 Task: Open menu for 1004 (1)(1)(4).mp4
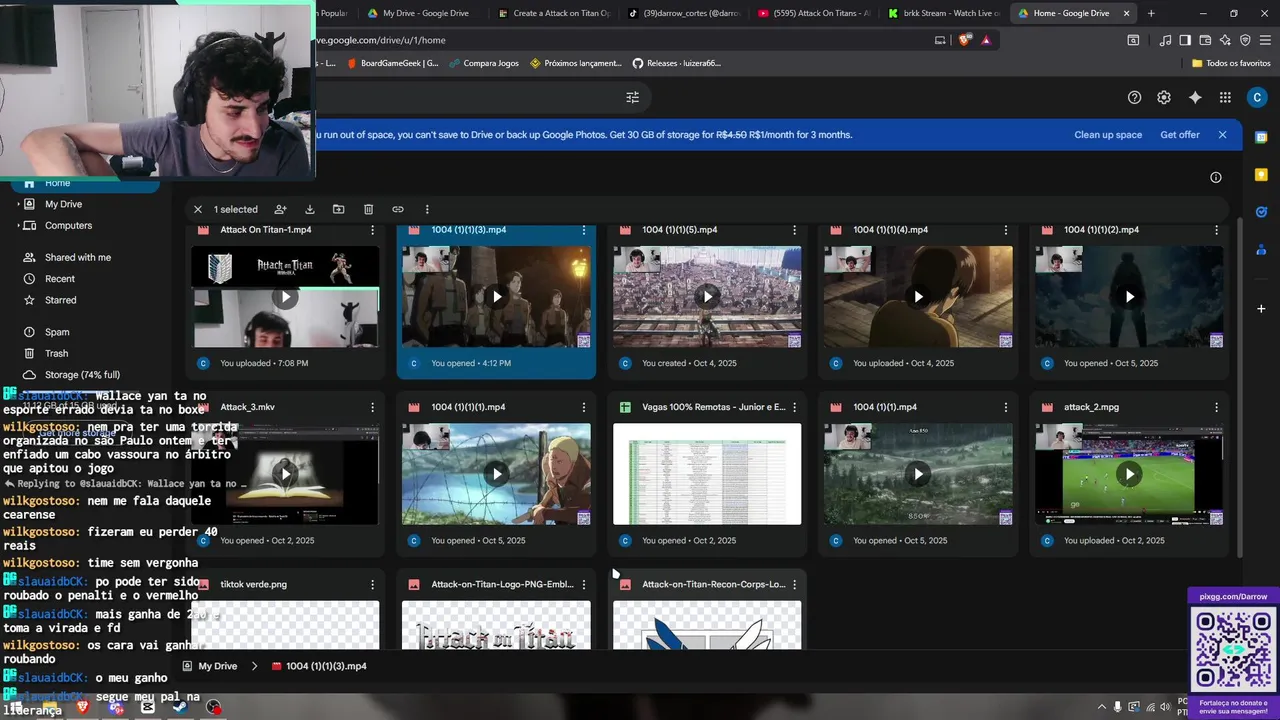(x=1006, y=230)
